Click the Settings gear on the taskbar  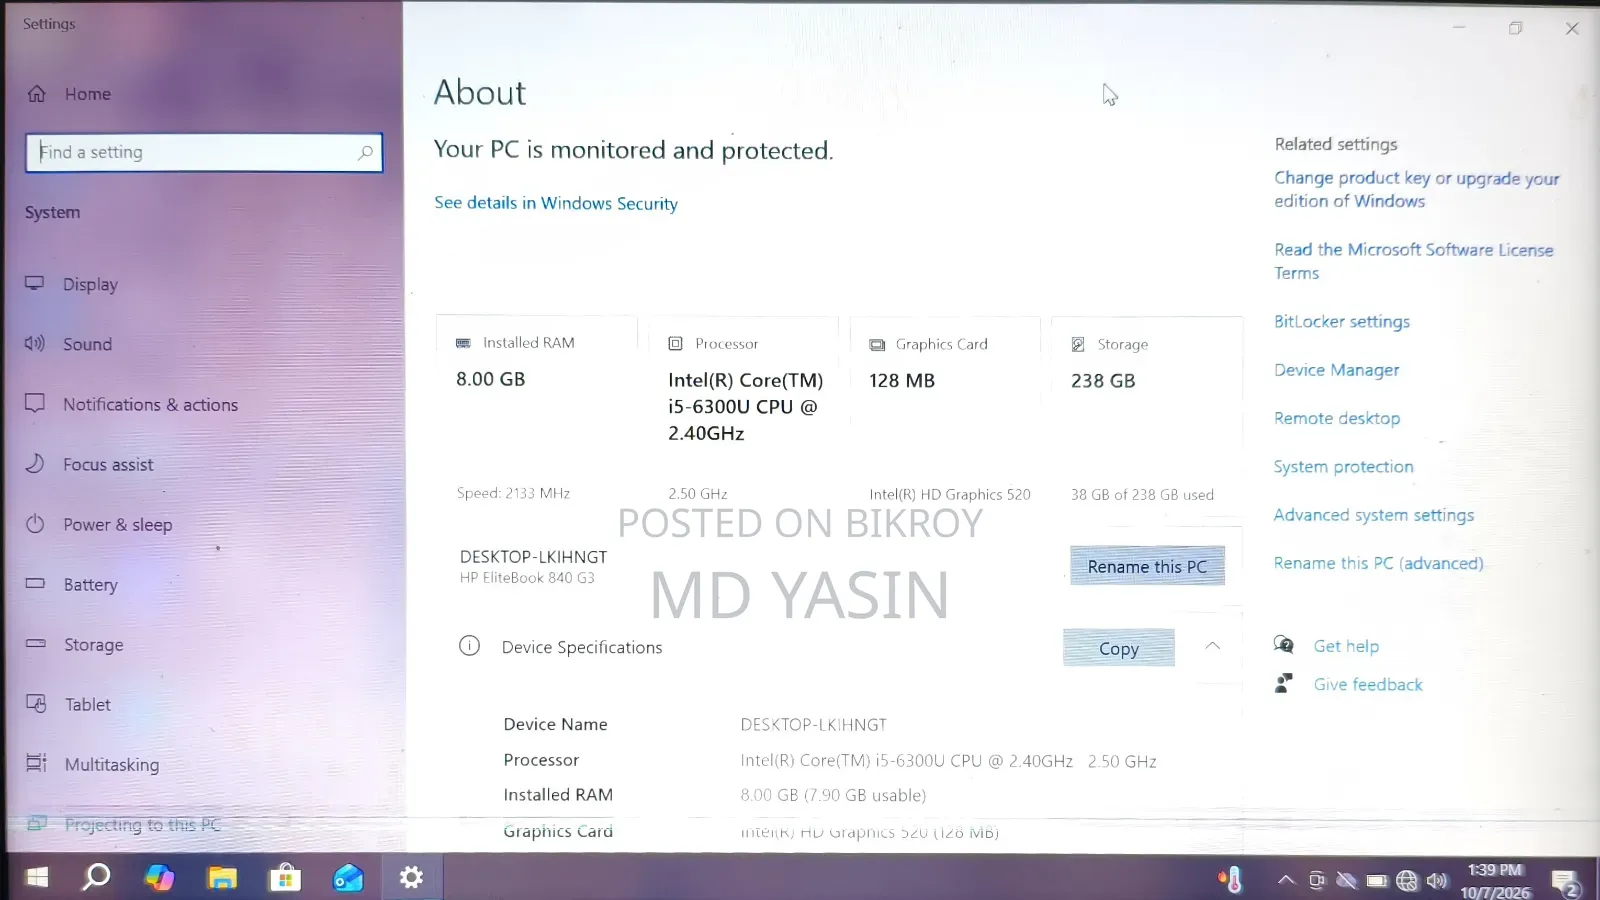(x=411, y=878)
